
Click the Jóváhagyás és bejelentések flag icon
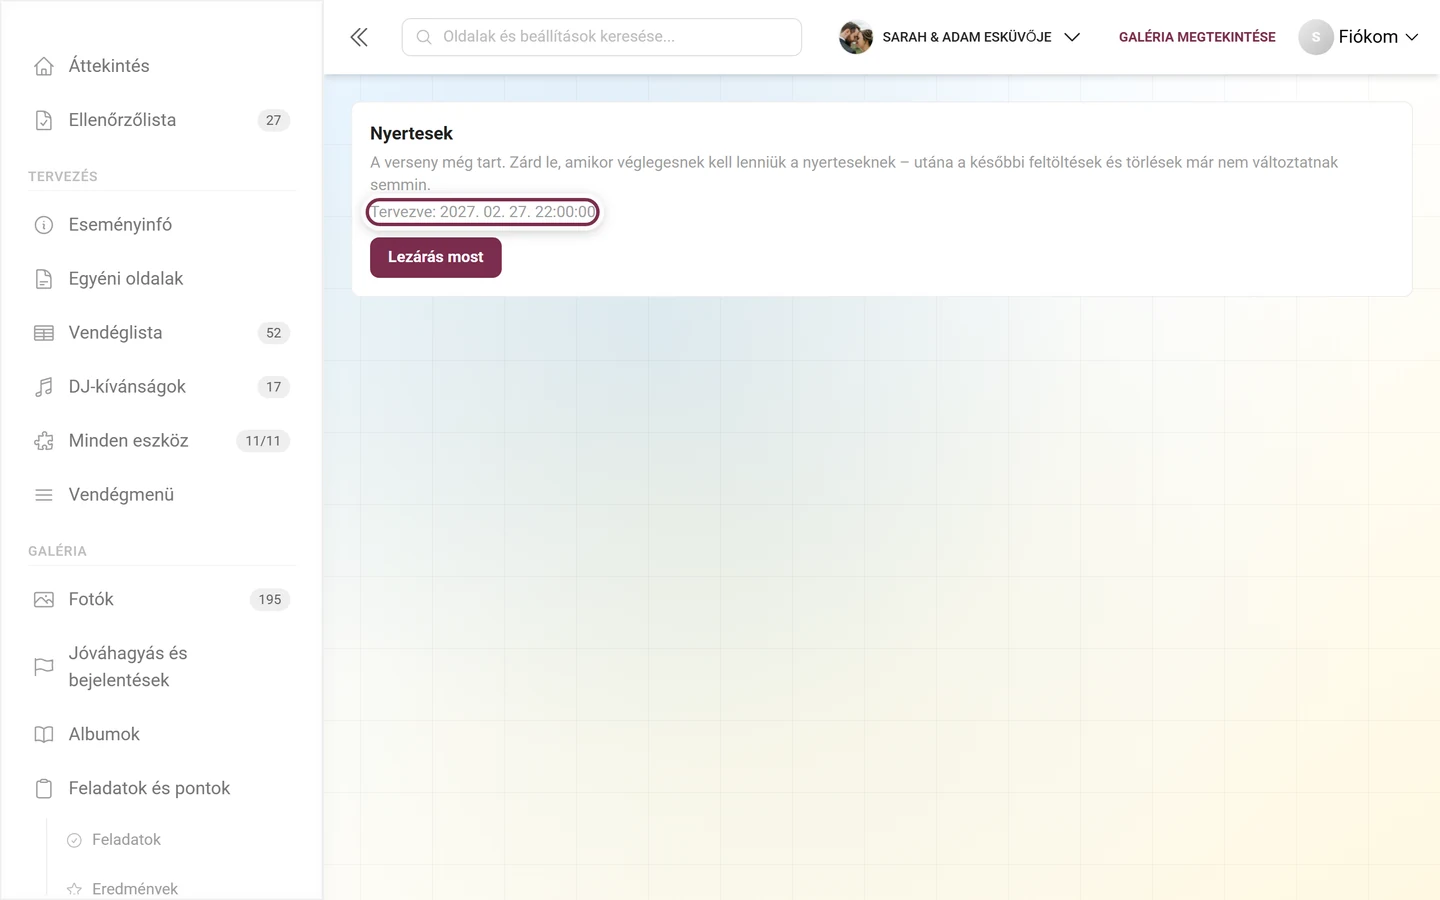click(x=44, y=667)
